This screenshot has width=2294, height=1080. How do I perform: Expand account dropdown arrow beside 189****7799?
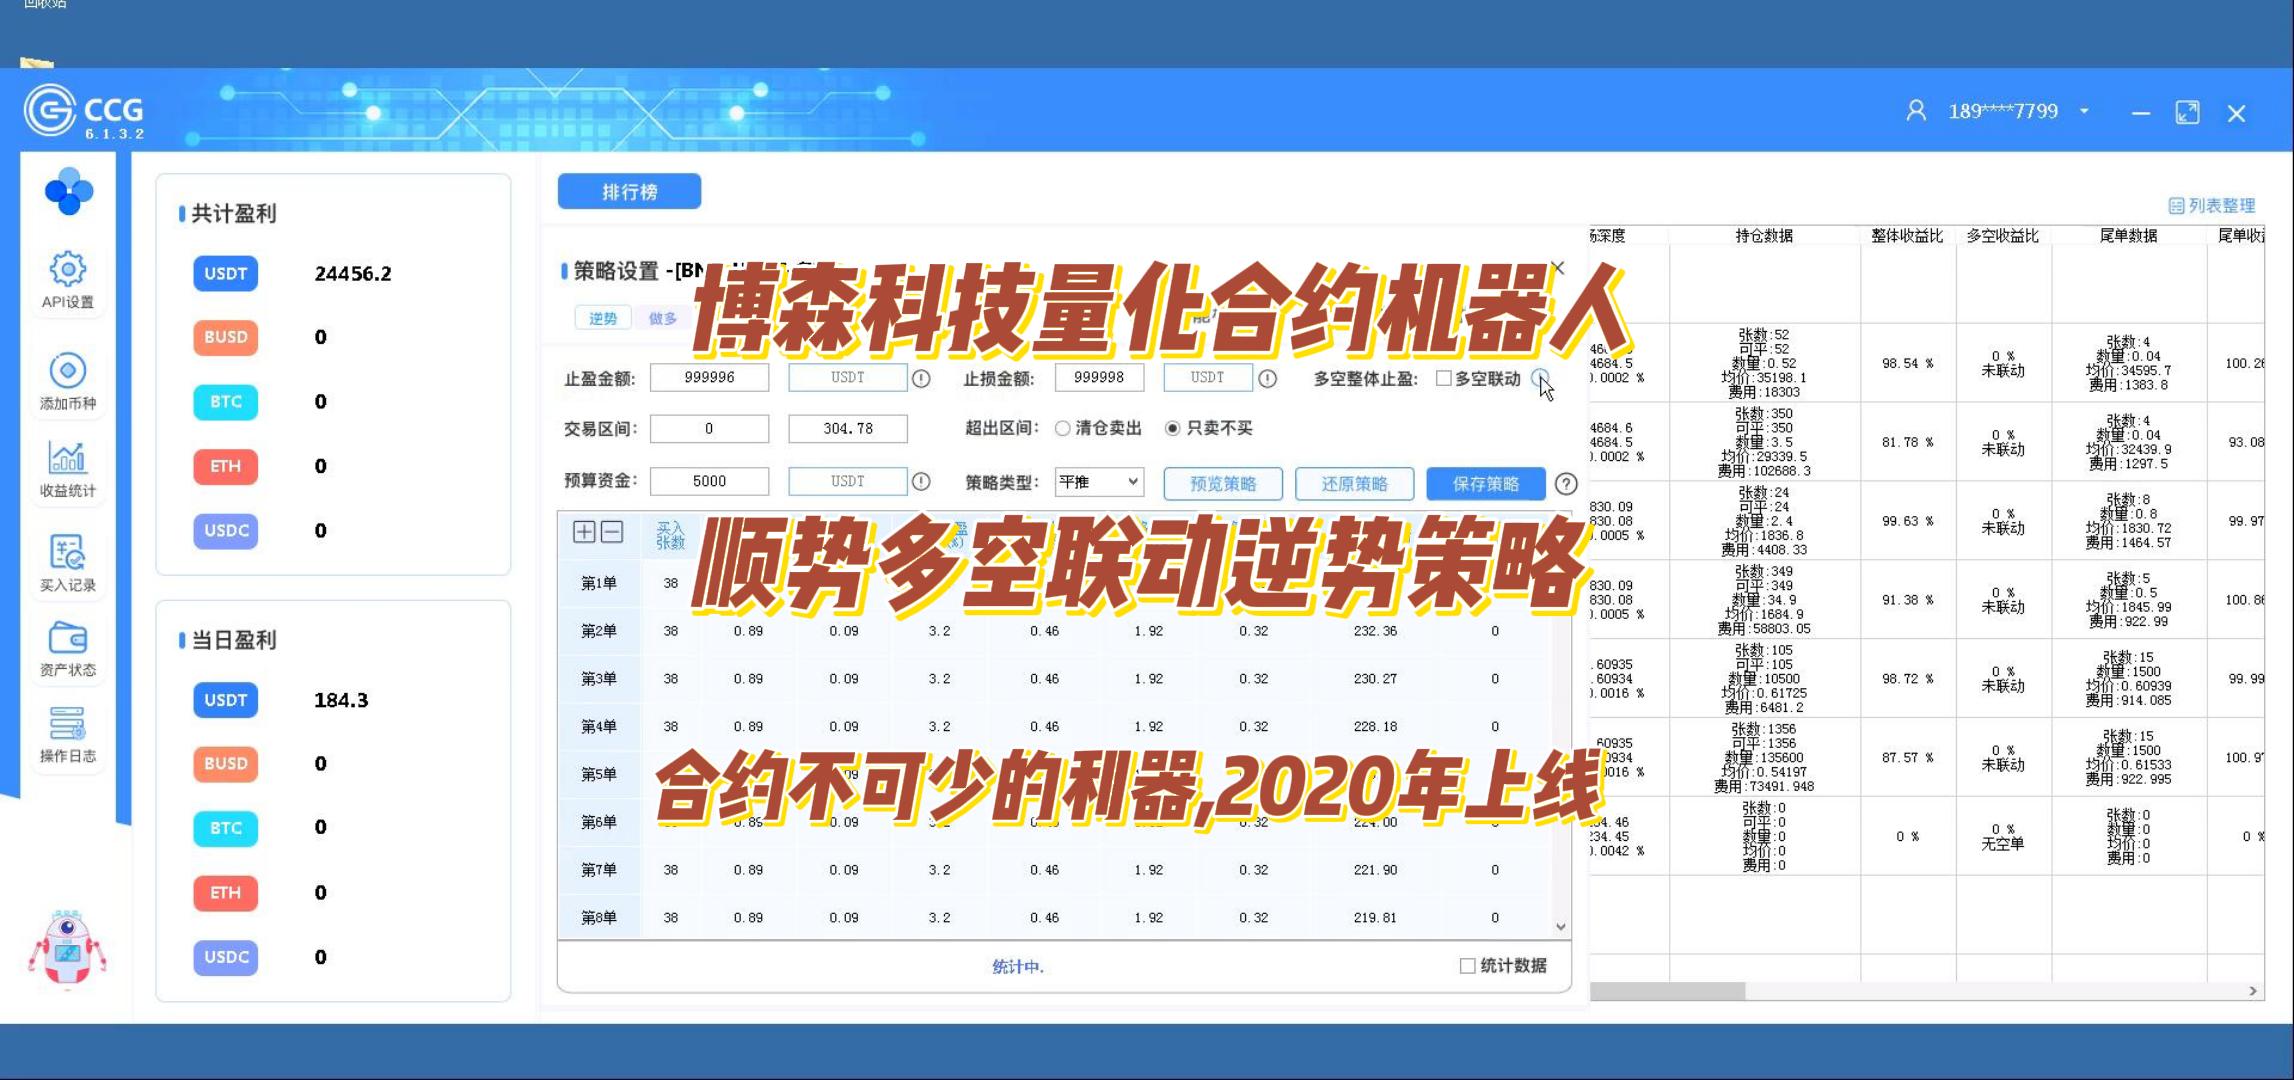pyautogui.click(x=2084, y=111)
